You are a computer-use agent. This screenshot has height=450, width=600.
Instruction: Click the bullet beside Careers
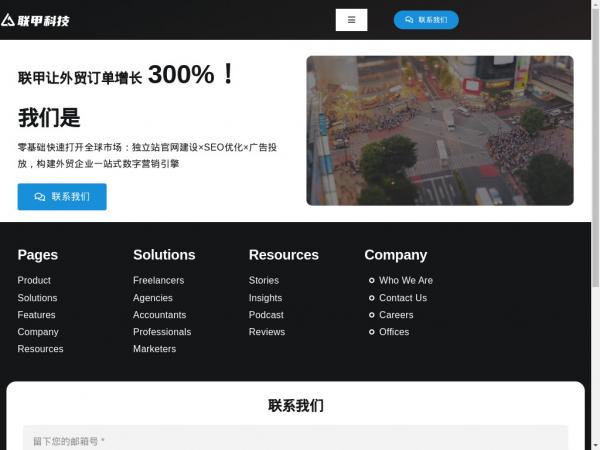[x=371, y=315]
